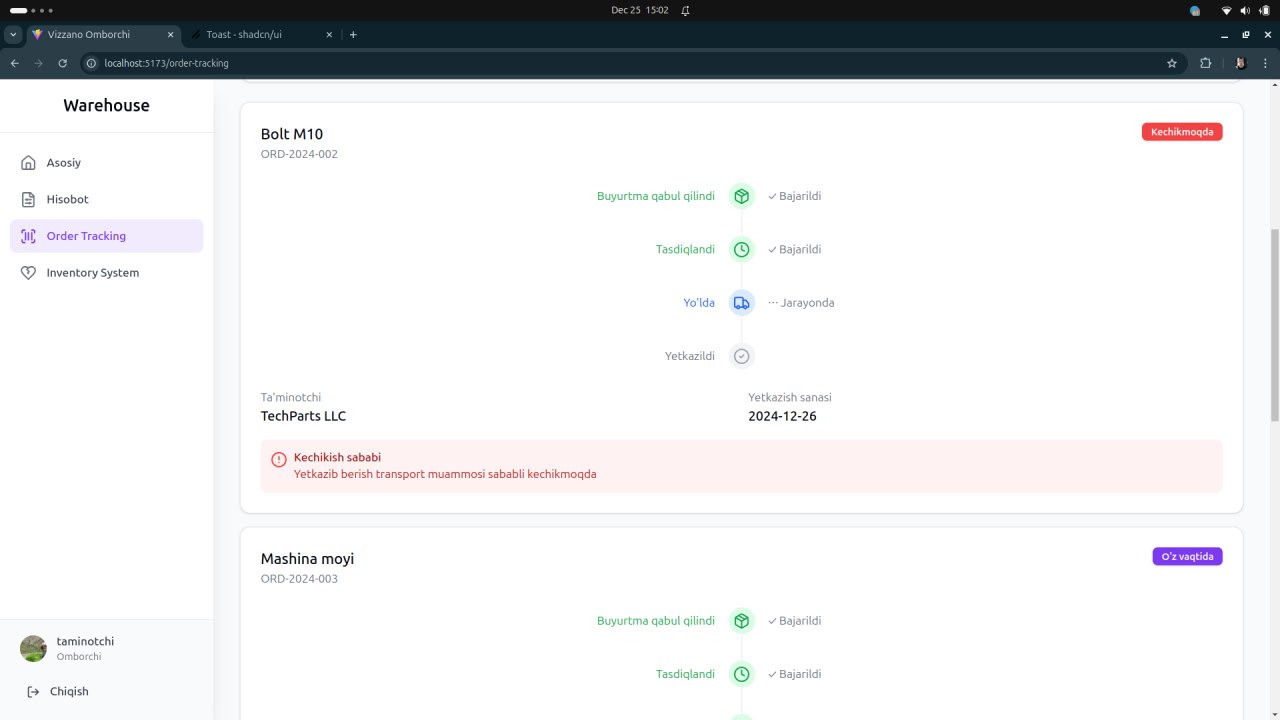This screenshot has height=720, width=1280.
Task: Open the browser tab search dropdown arrow
Action: pyautogui.click(x=13, y=34)
